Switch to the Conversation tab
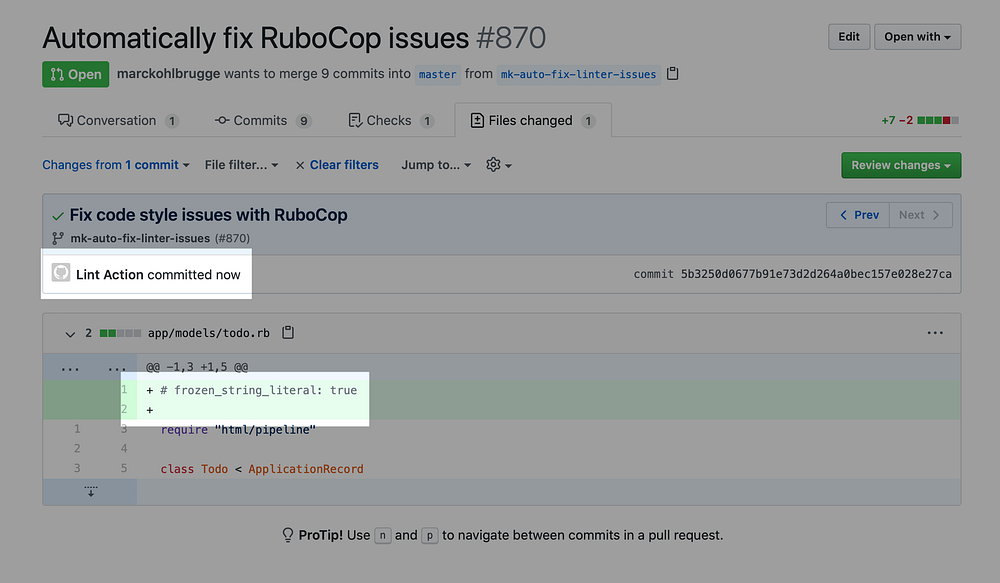This screenshot has width=1000, height=583. pyautogui.click(x=118, y=121)
